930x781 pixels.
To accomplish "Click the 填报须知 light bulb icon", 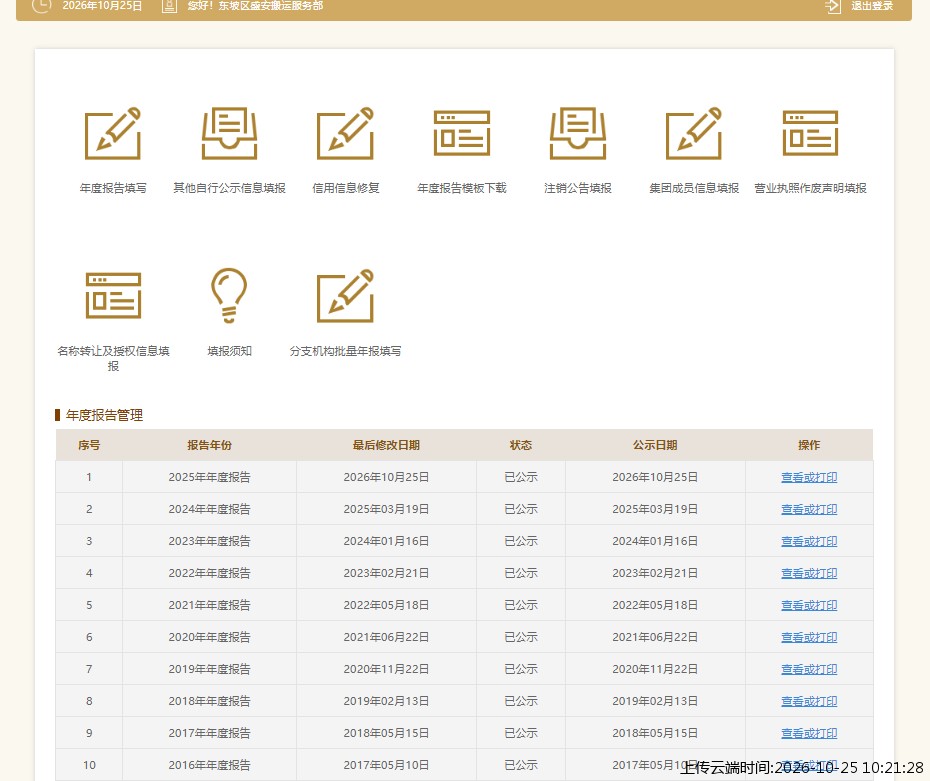I will pos(229,295).
